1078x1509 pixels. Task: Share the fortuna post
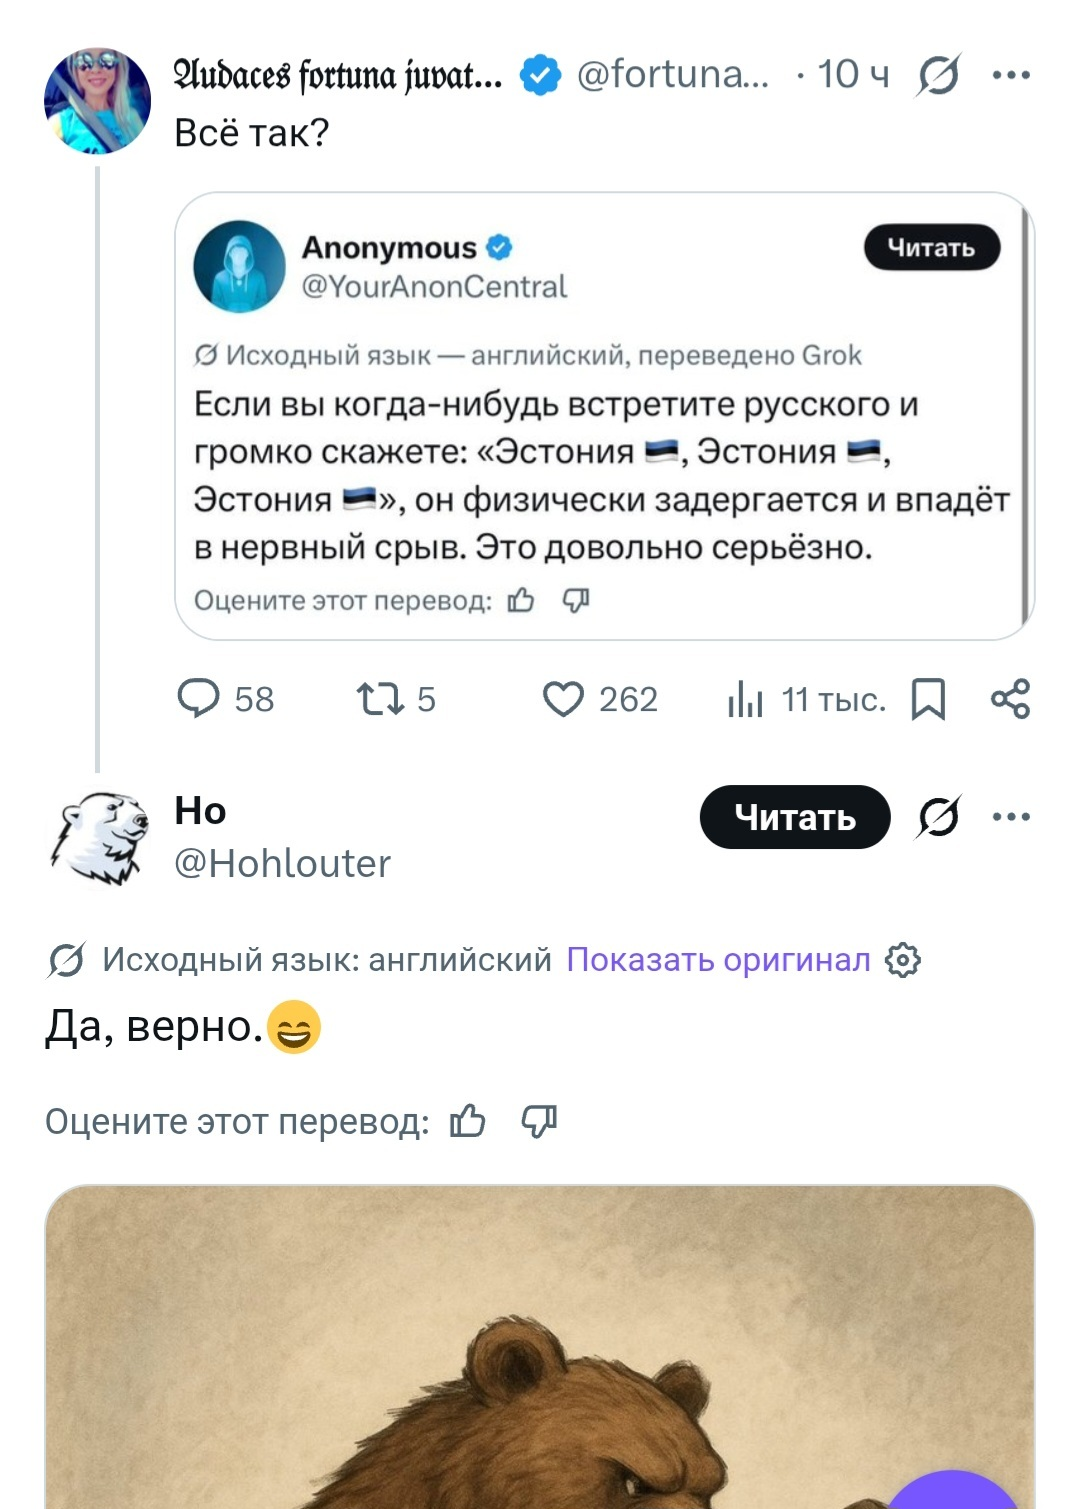[x=1010, y=699]
